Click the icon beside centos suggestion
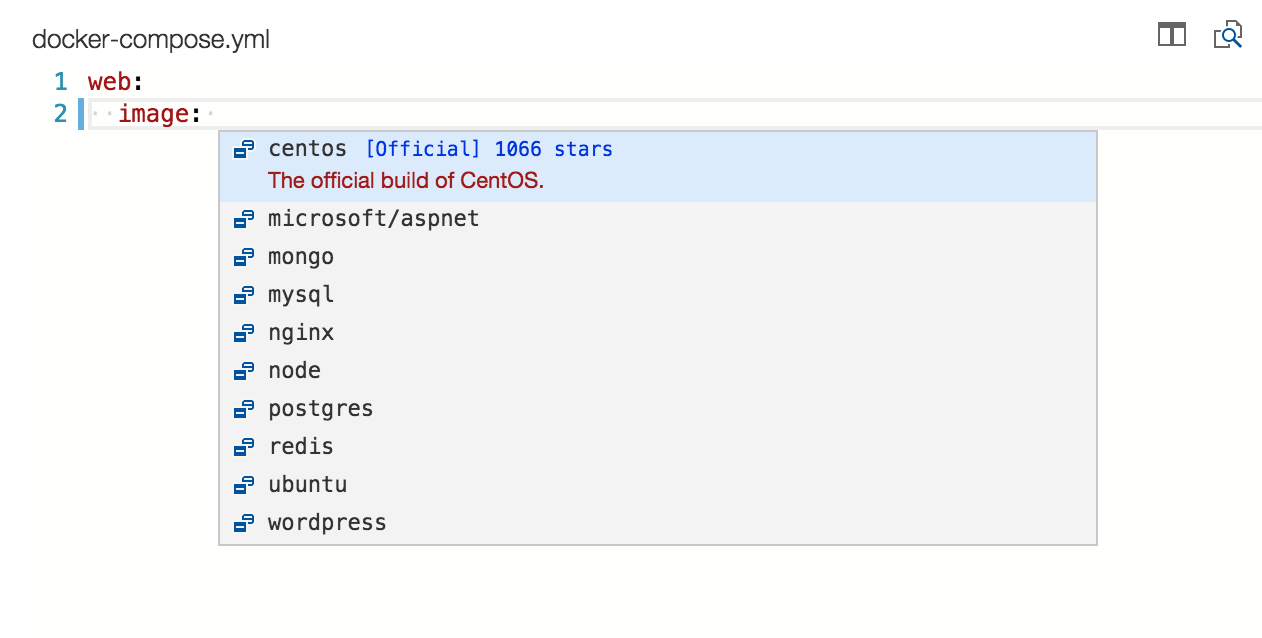 coord(243,150)
